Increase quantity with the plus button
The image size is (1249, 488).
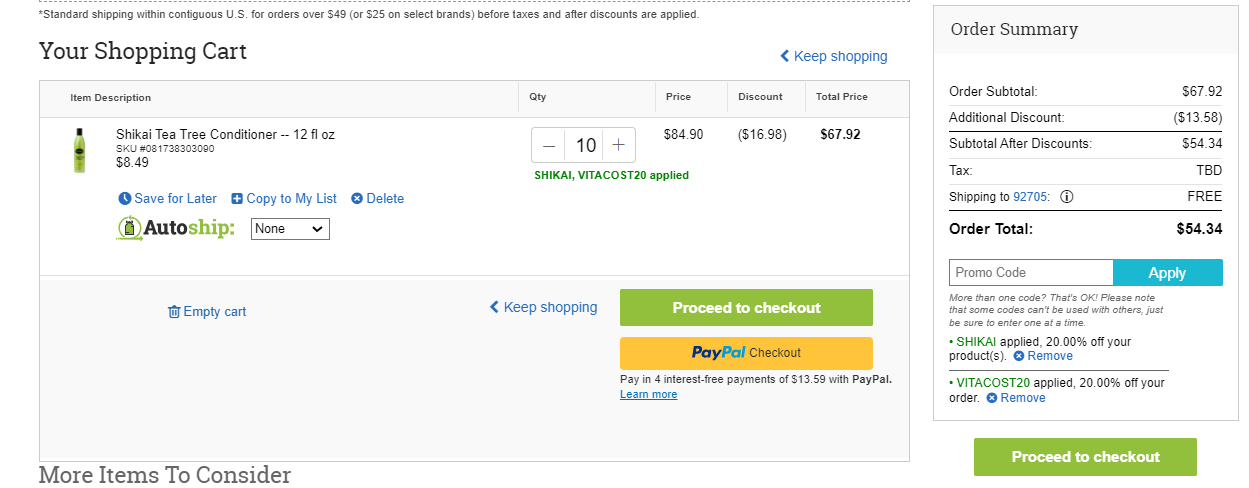tap(619, 145)
